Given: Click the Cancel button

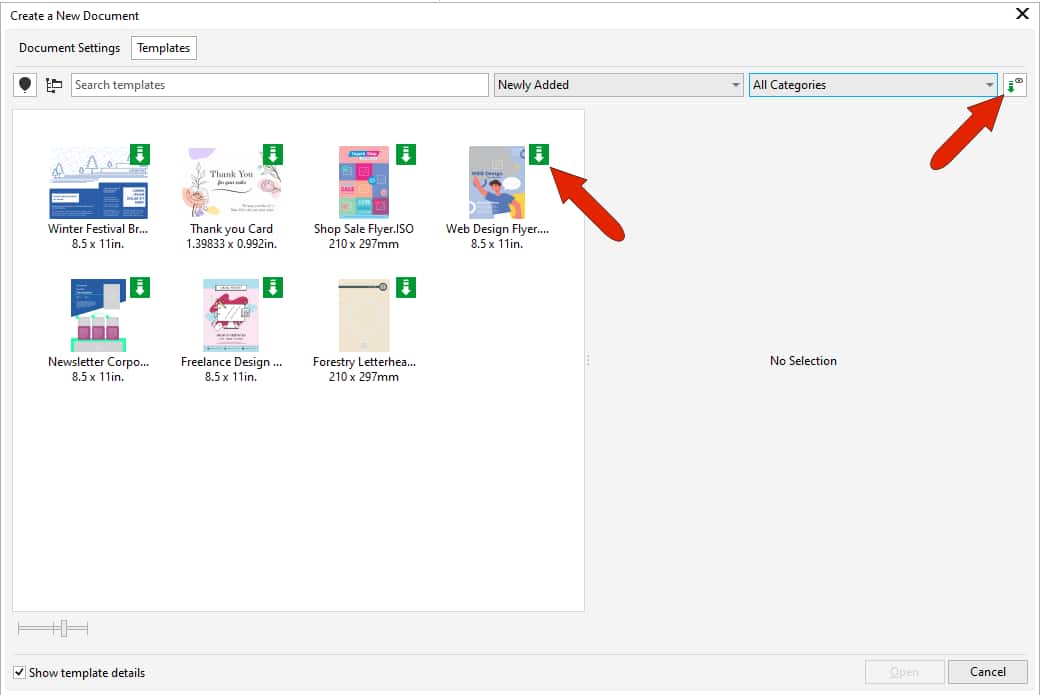Looking at the screenshot, I should click(x=988, y=671).
